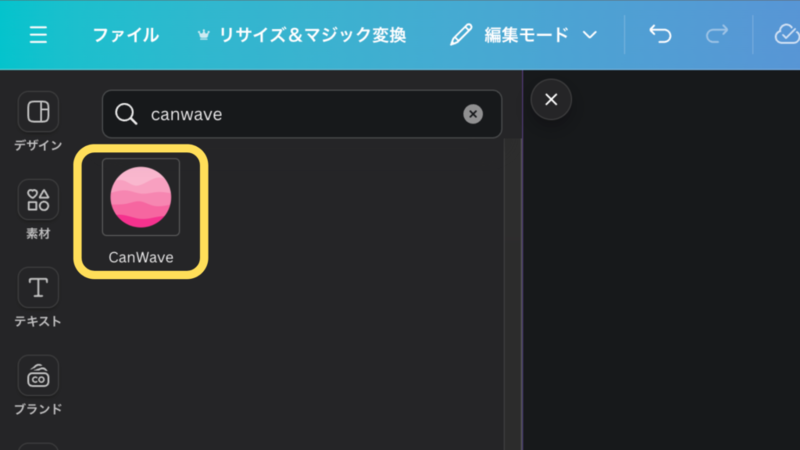This screenshot has height=450, width=800.
Task: Check the cloud save status icon
Action: click(x=786, y=35)
